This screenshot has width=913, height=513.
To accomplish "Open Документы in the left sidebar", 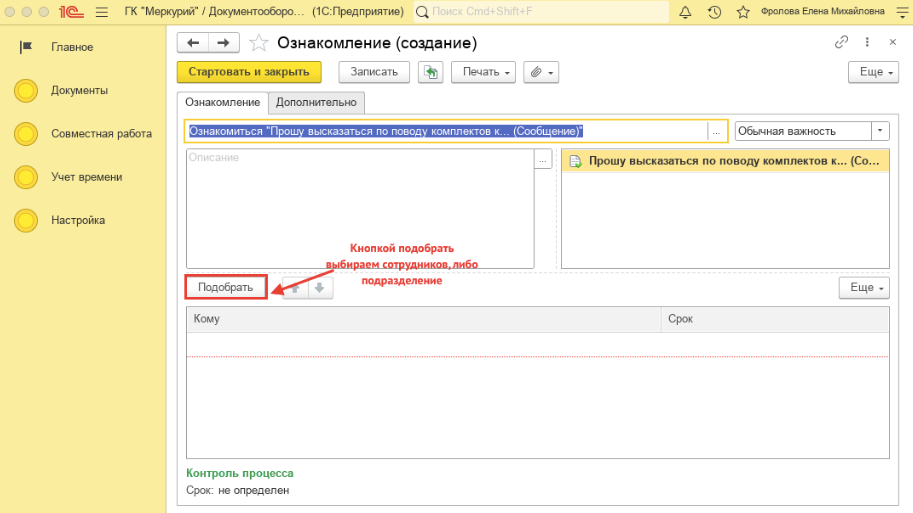I will click(x=79, y=90).
